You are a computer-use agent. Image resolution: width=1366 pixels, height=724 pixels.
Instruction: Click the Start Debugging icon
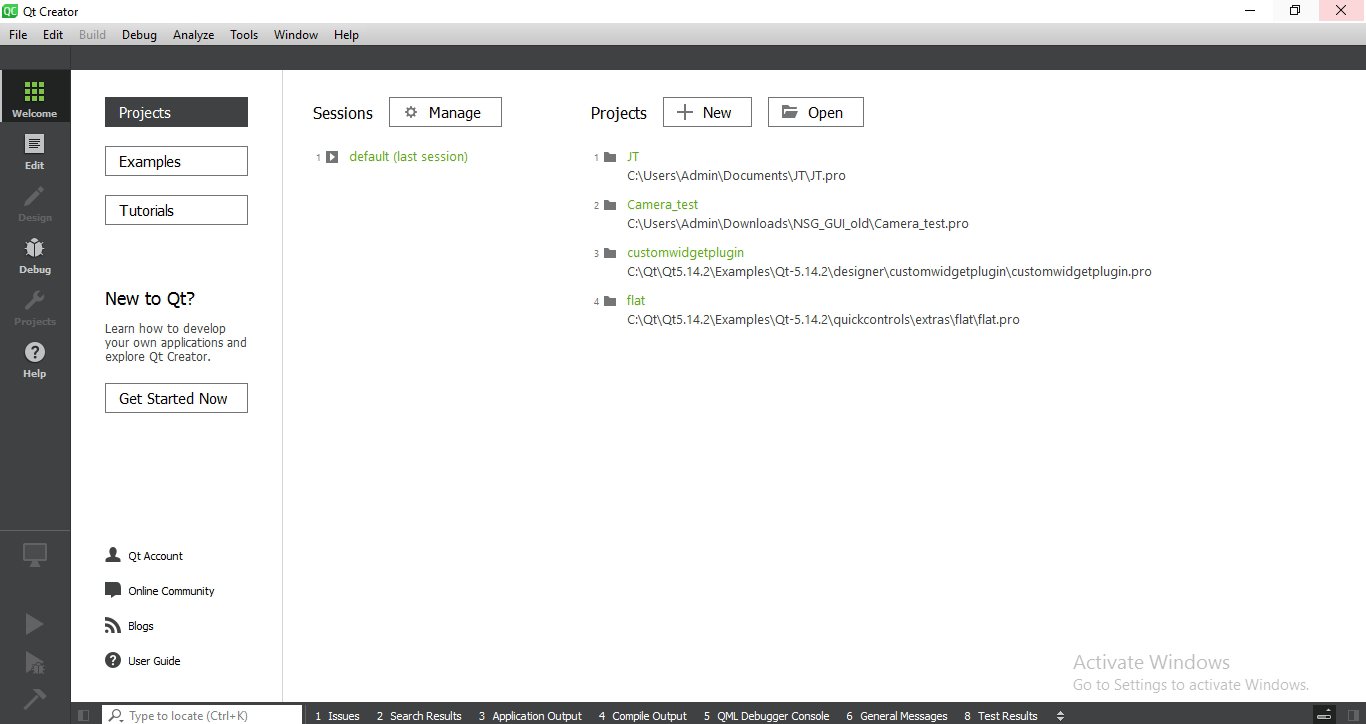coord(35,662)
